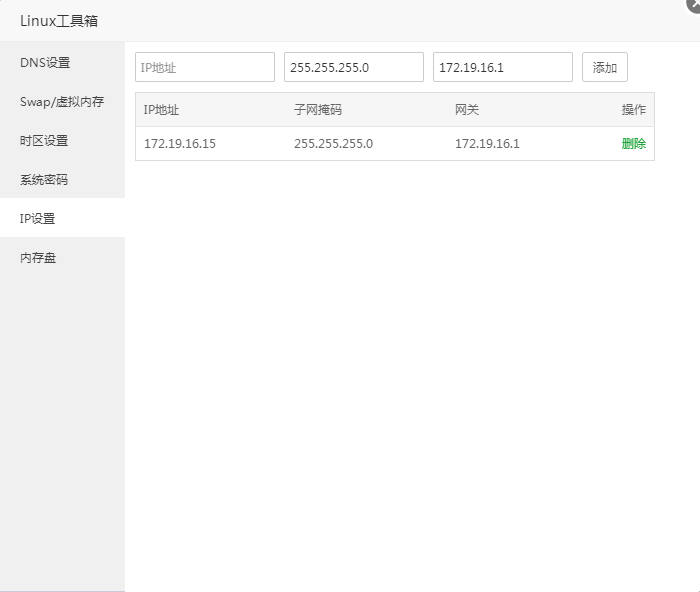700x592 pixels.
Task: Switch to Swap/虚拟内存 tab
Action: [62, 102]
